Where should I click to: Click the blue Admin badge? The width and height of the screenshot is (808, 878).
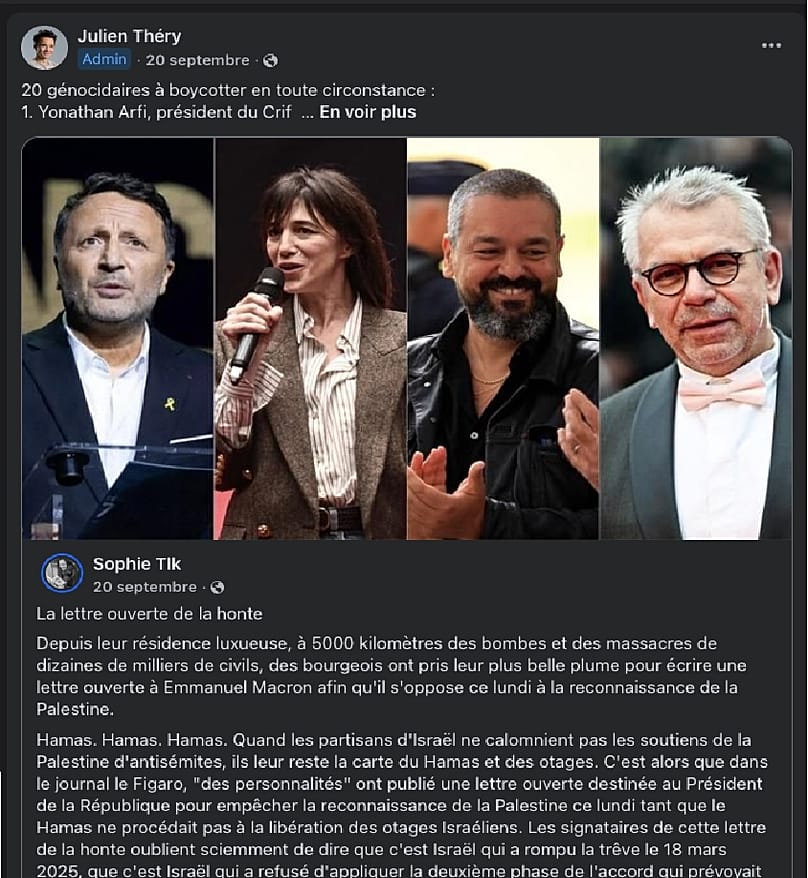(x=104, y=60)
